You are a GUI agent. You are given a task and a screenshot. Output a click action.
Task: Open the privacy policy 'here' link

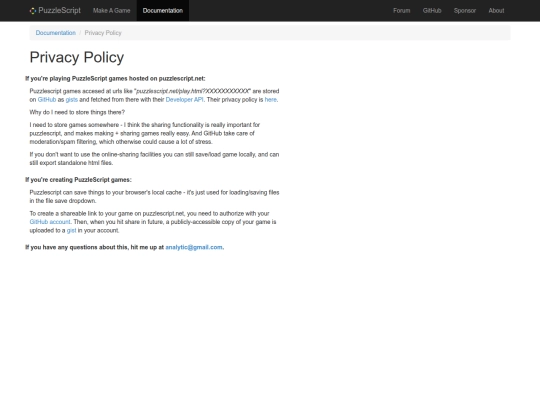270,100
